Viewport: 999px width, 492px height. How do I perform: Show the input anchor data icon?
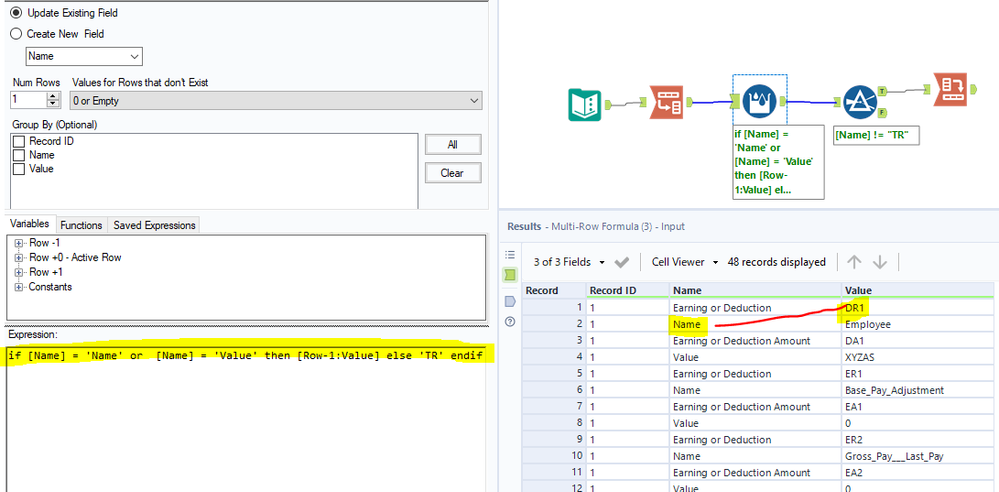coord(510,275)
